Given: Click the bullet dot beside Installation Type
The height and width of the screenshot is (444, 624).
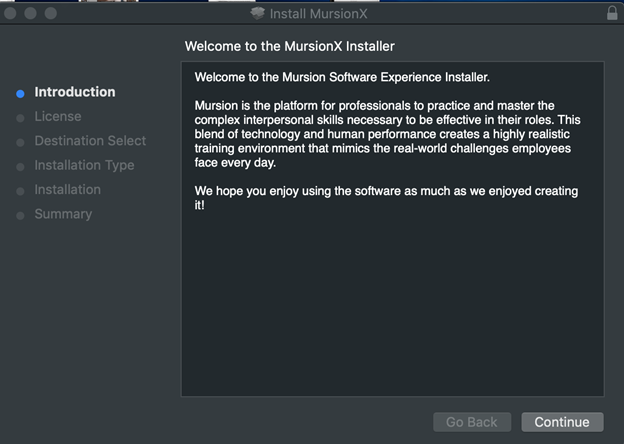Looking at the screenshot, I should pos(20,166).
